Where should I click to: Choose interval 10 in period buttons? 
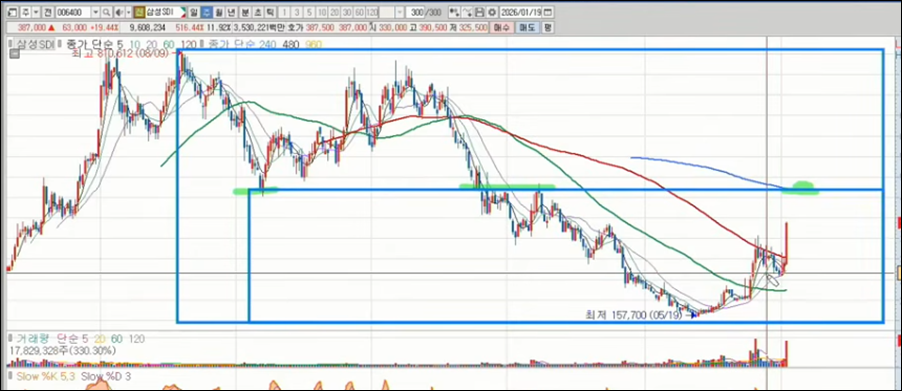click(322, 12)
